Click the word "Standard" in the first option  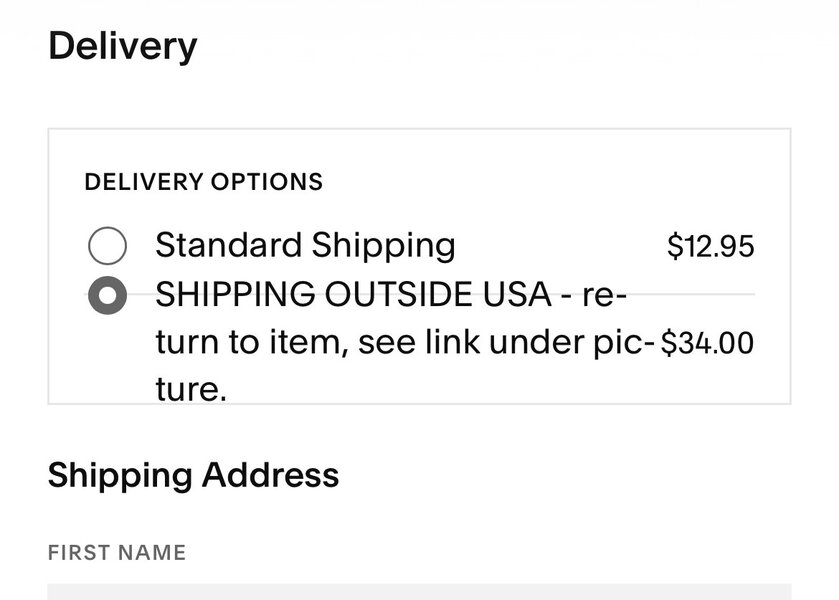[x=228, y=245]
